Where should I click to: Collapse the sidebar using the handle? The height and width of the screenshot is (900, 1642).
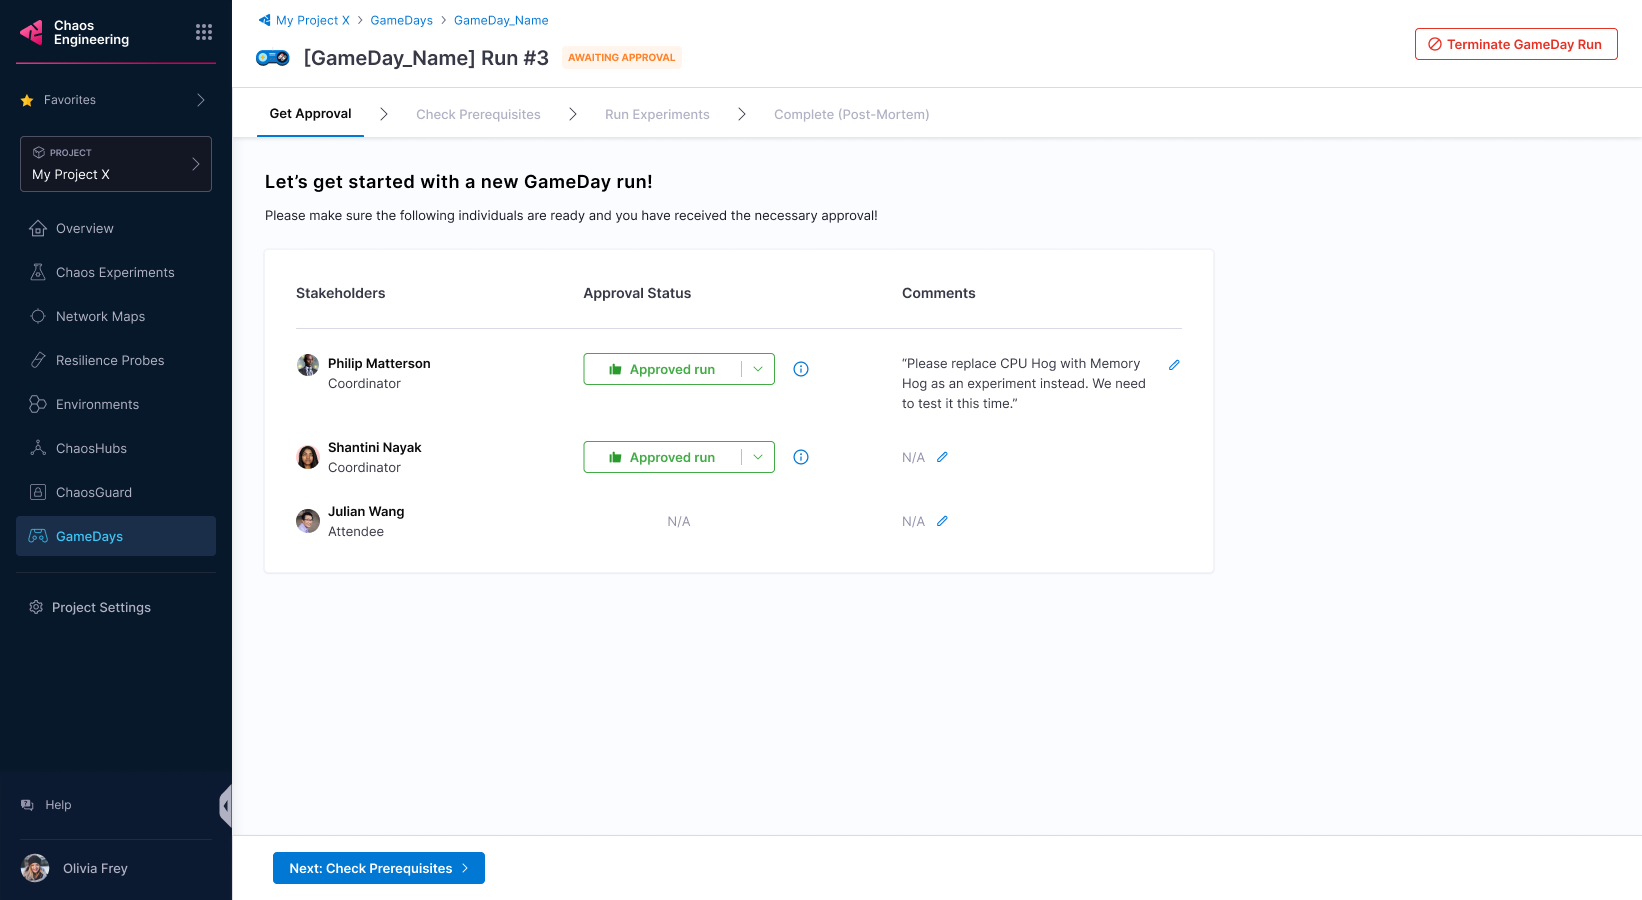tap(226, 806)
